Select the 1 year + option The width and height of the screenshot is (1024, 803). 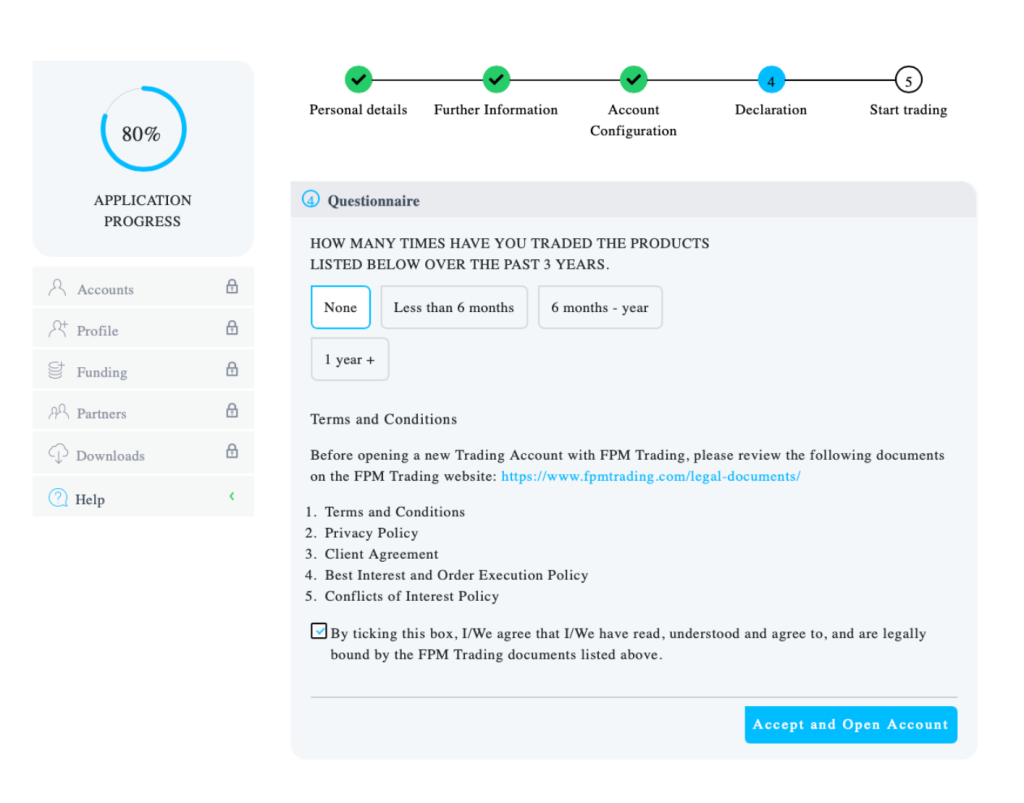(x=349, y=360)
